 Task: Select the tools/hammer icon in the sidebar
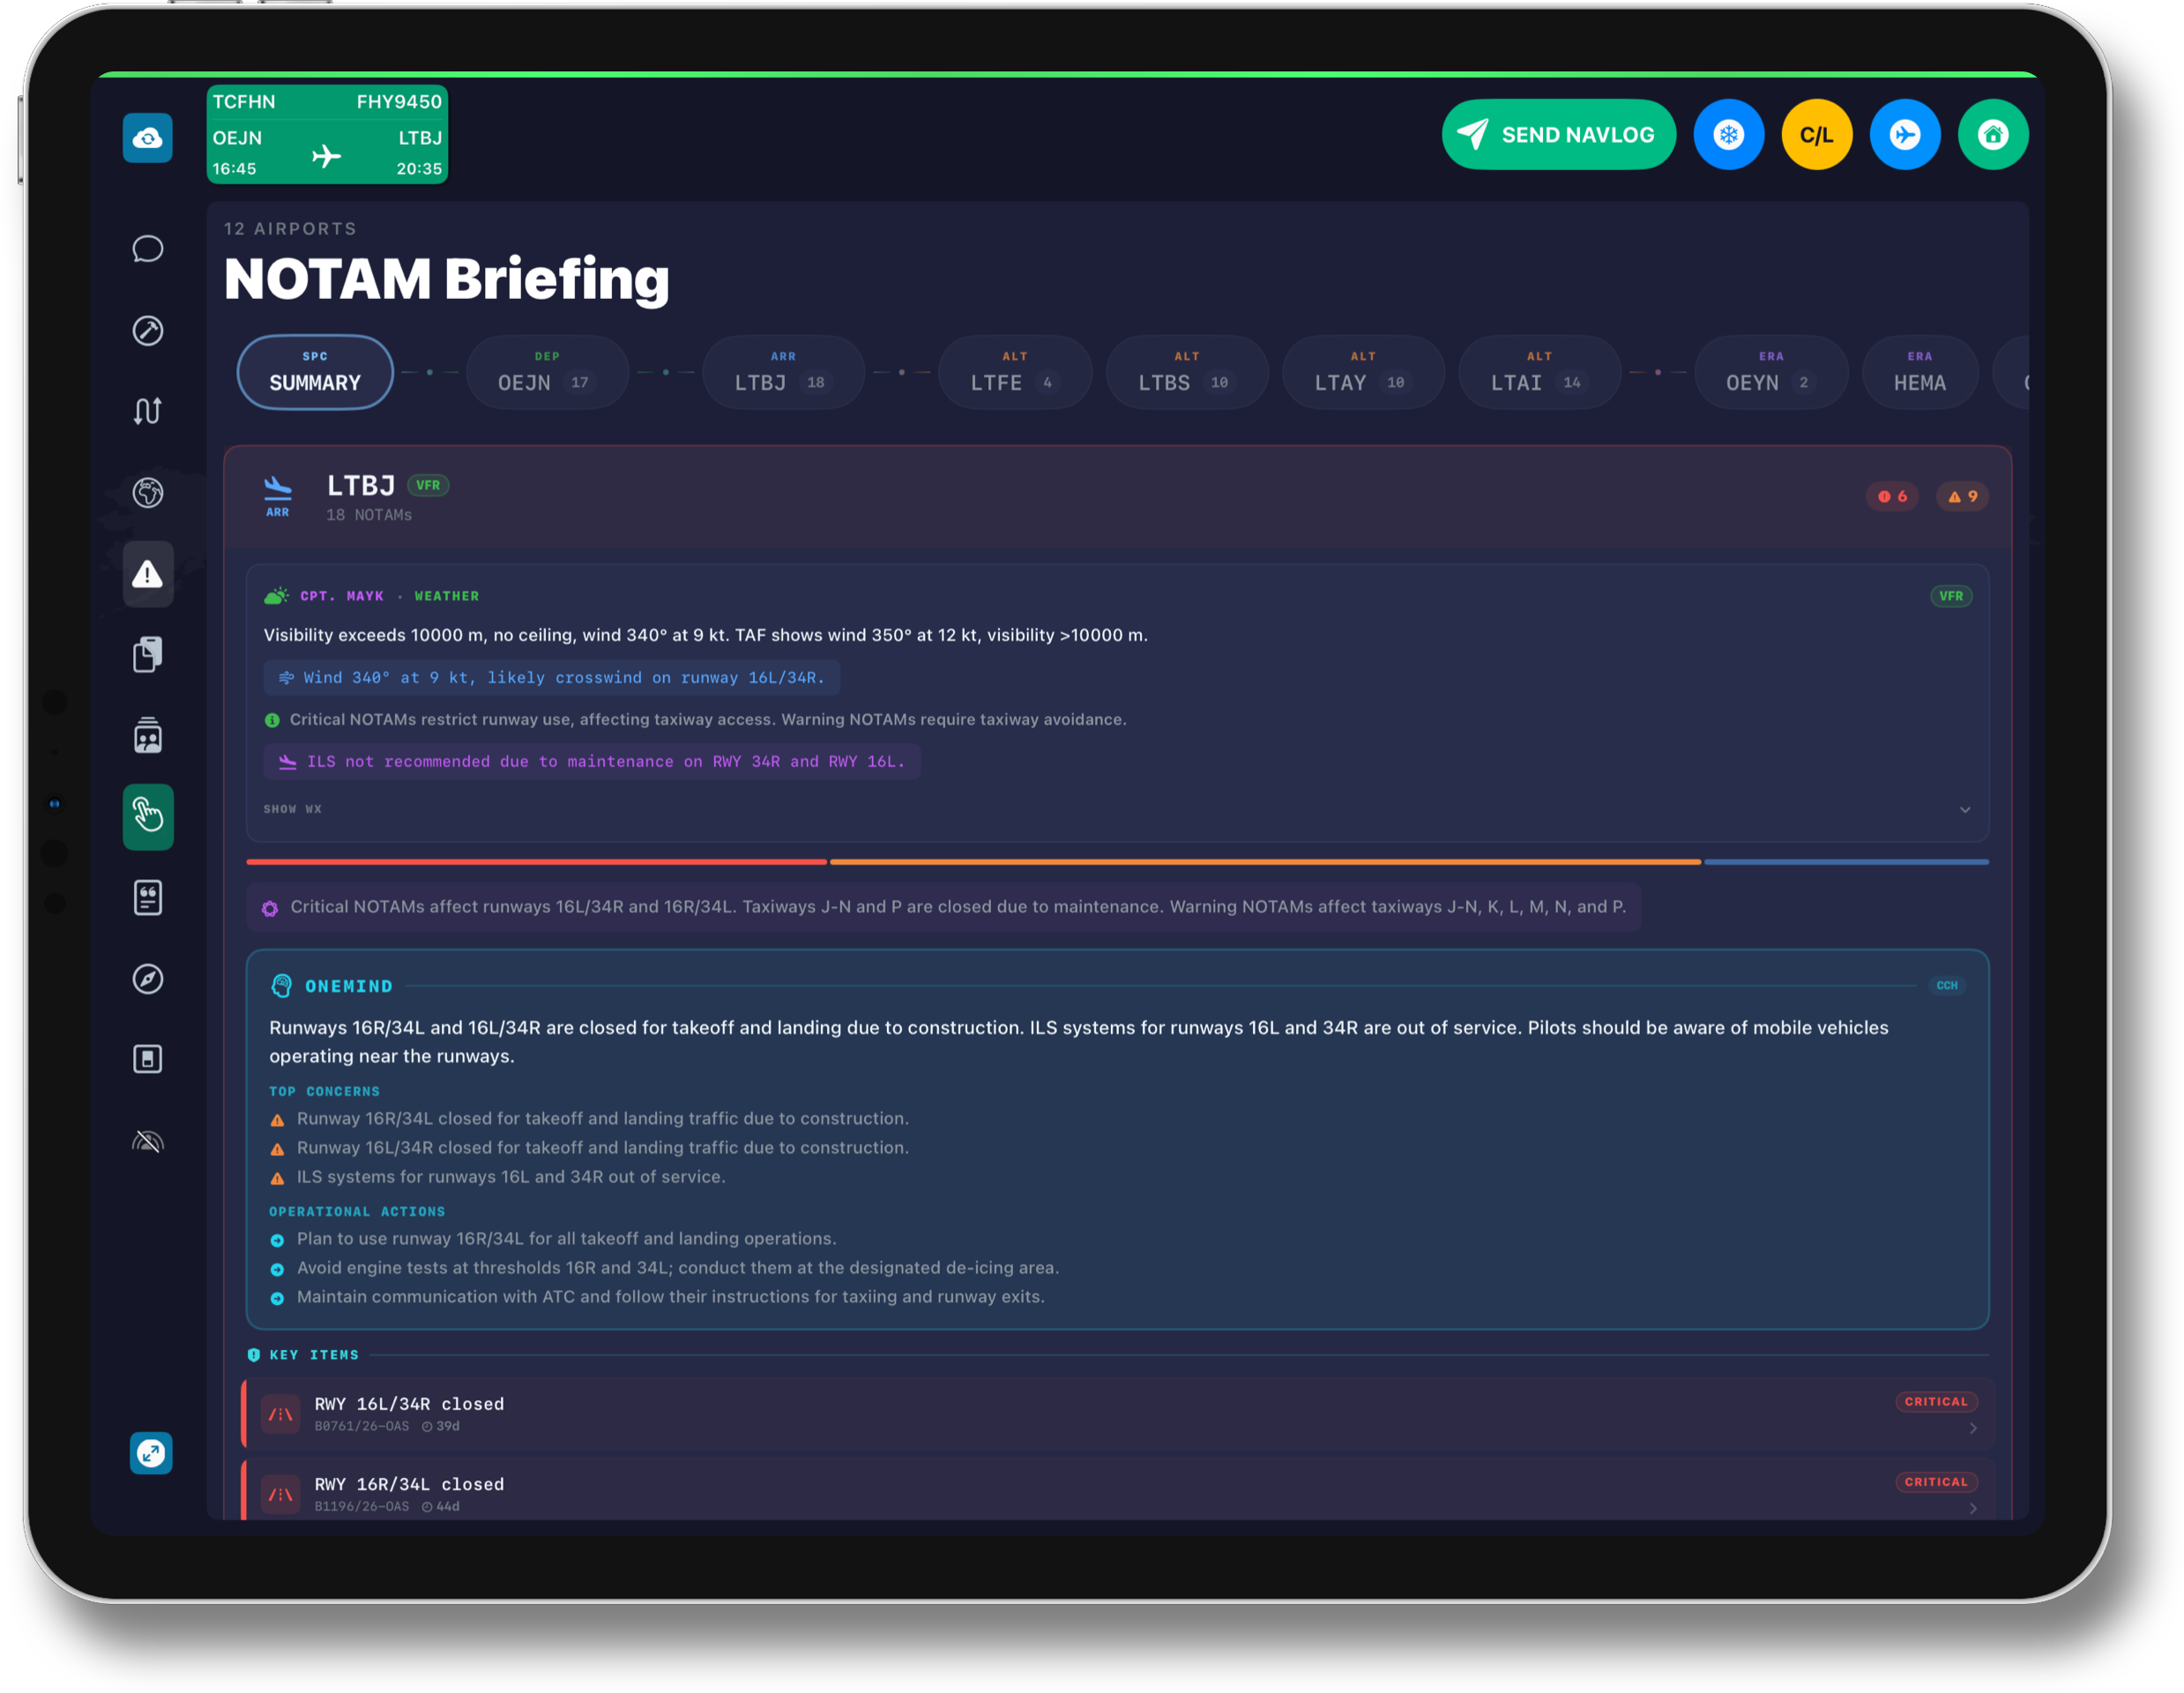coord(148,331)
